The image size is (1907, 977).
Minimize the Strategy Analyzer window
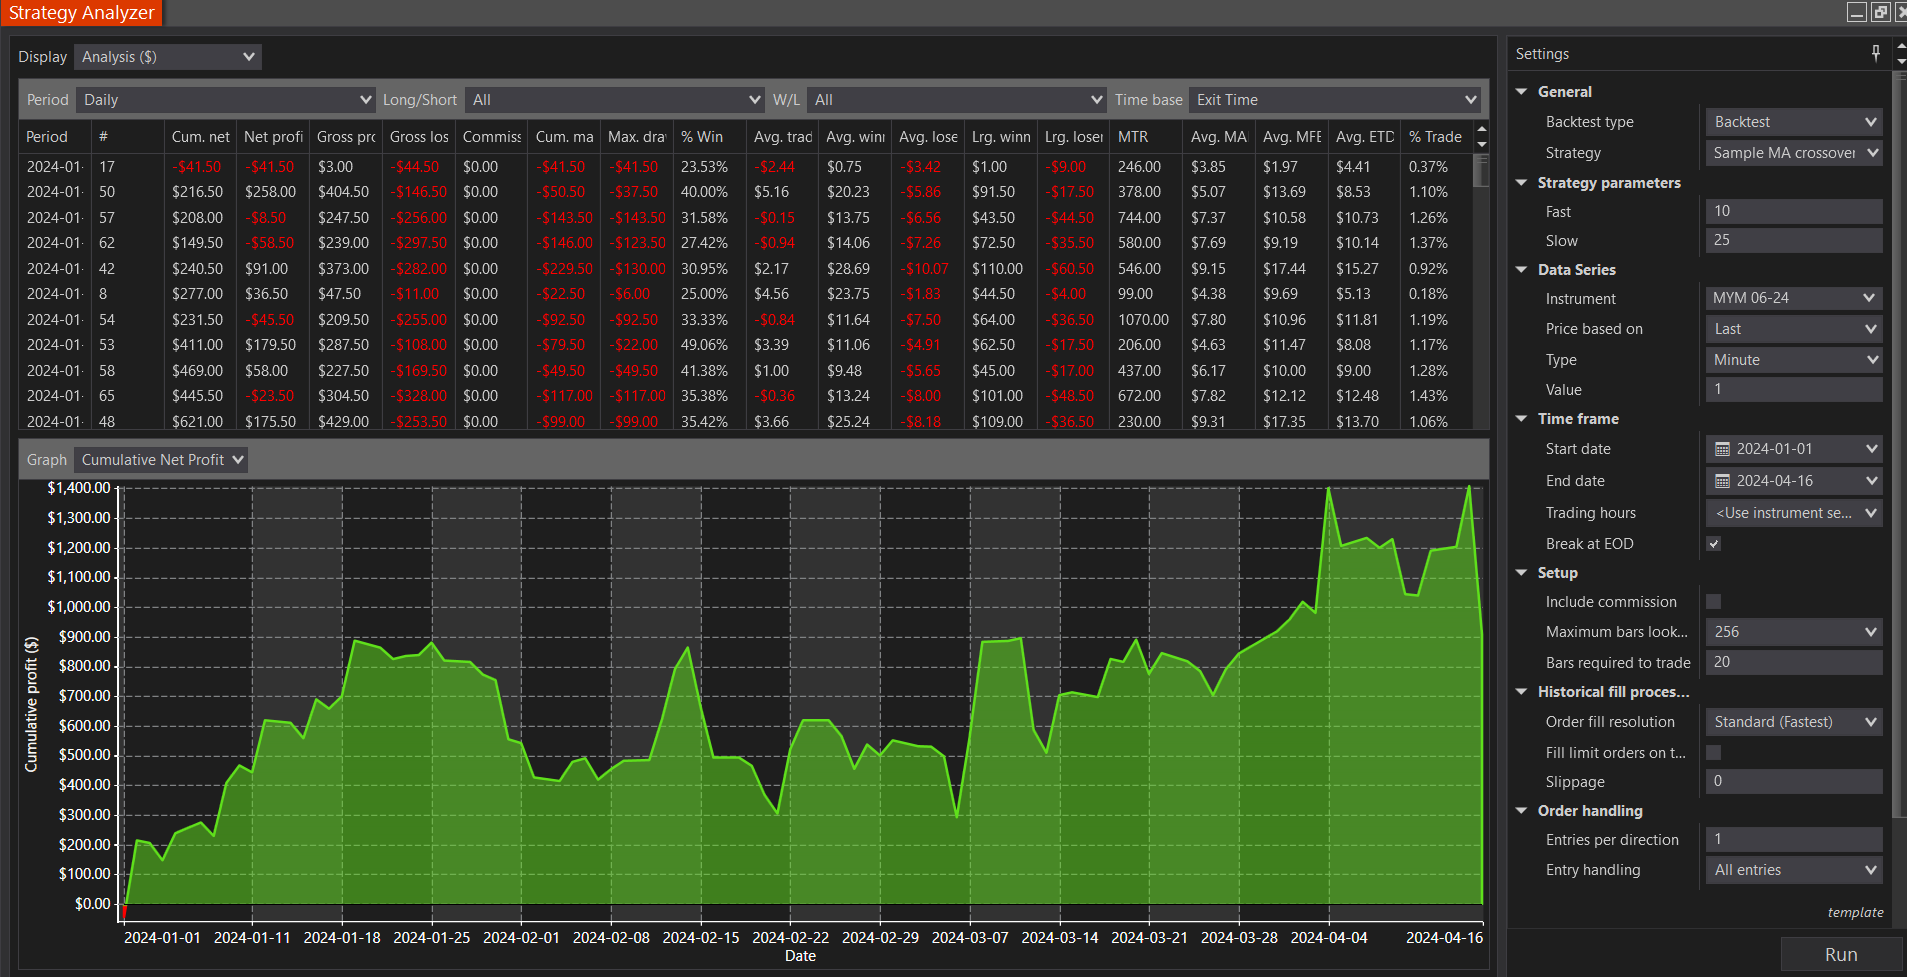(x=1857, y=12)
